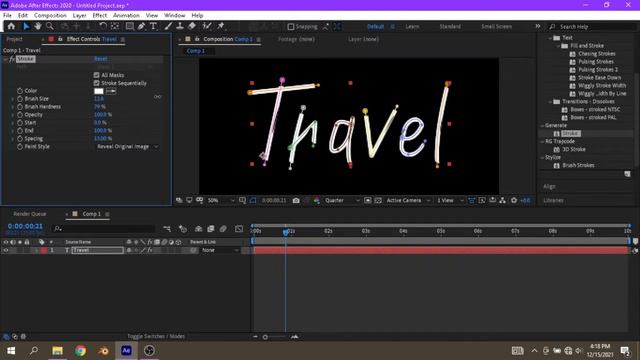Click the composition flowchart icon
Viewport: 640px width, 360px height.
tap(502, 200)
